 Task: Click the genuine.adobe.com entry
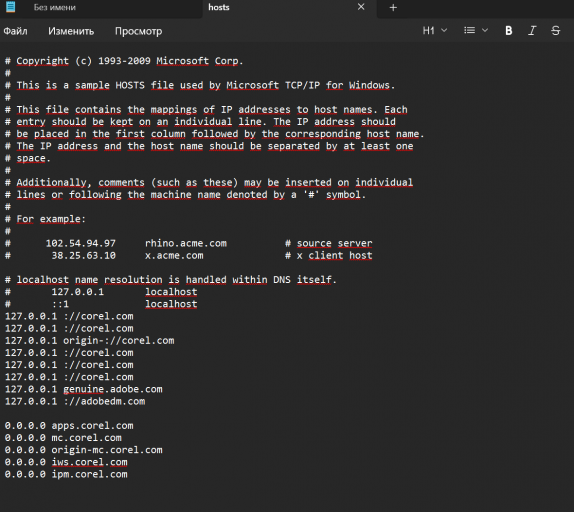[x=113, y=389]
